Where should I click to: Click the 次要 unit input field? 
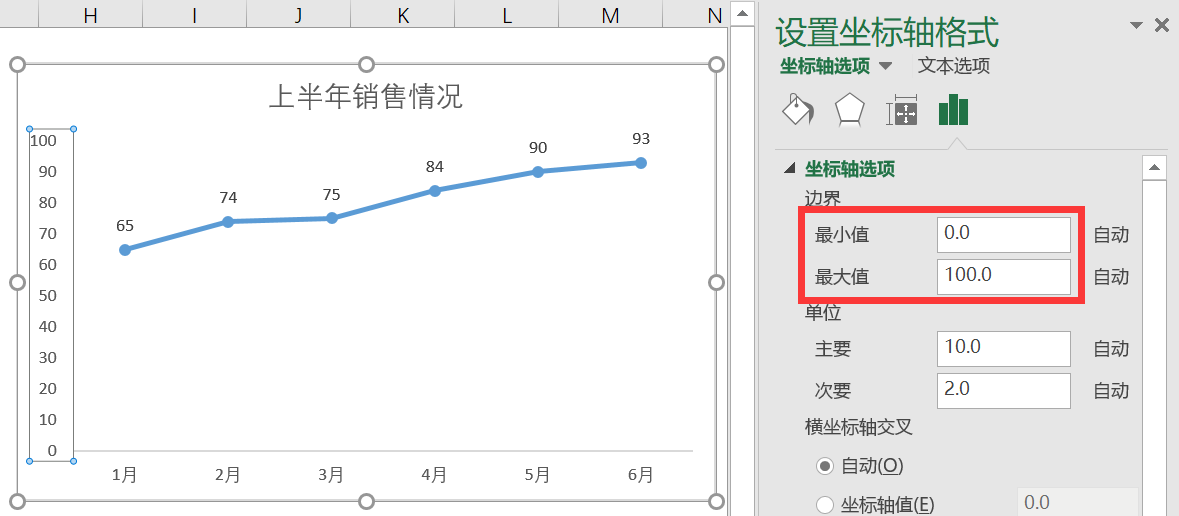1004,390
